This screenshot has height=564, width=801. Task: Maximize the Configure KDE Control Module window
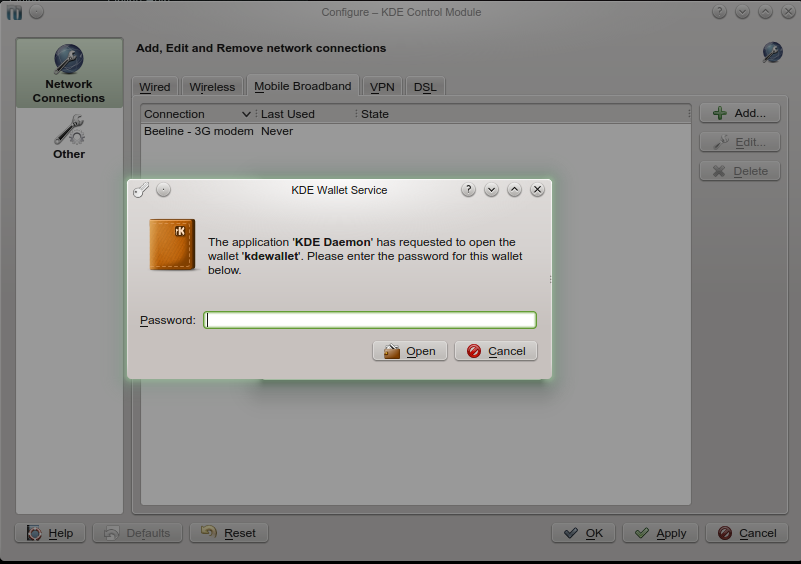tap(765, 12)
